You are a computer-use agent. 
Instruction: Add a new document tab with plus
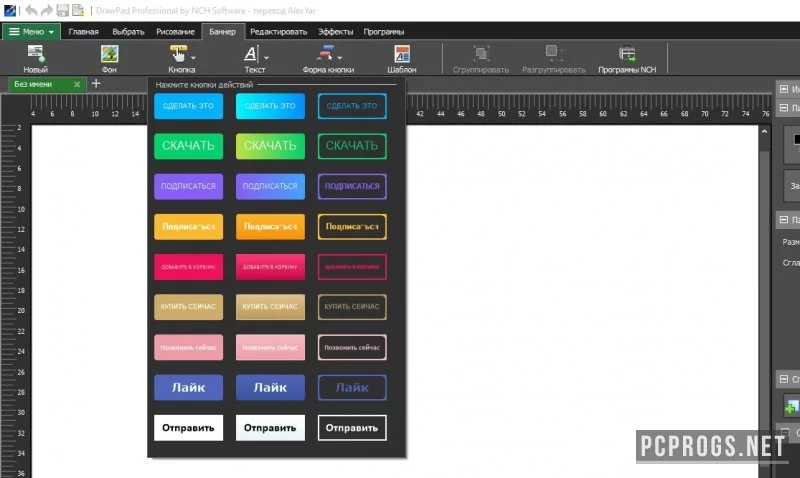(x=96, y=83)
